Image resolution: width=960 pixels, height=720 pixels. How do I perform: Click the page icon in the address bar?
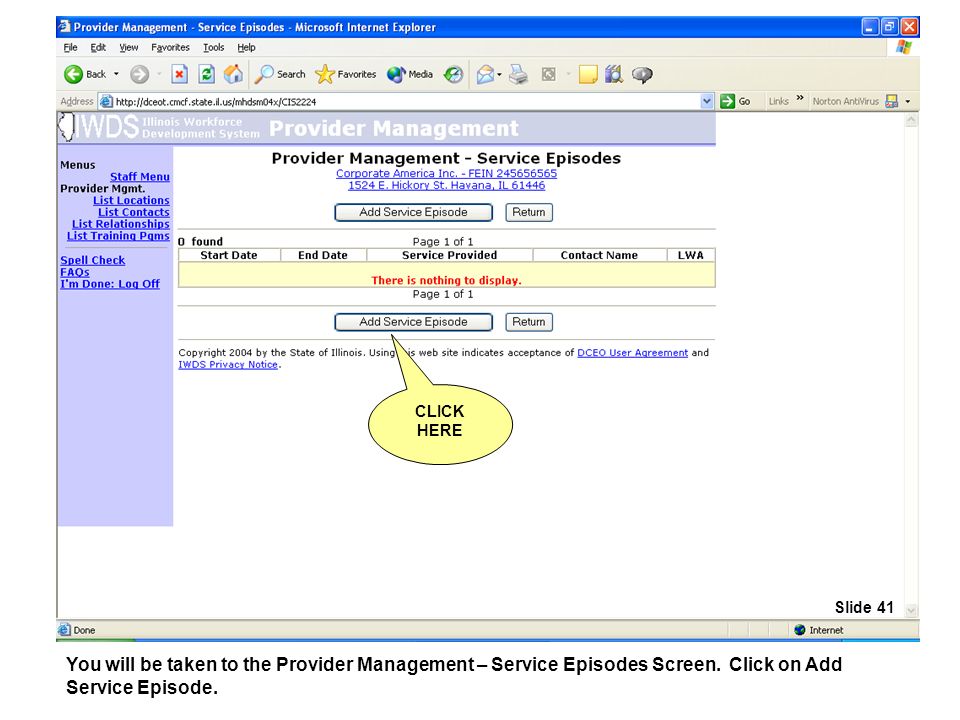click(x=107, y=102)
